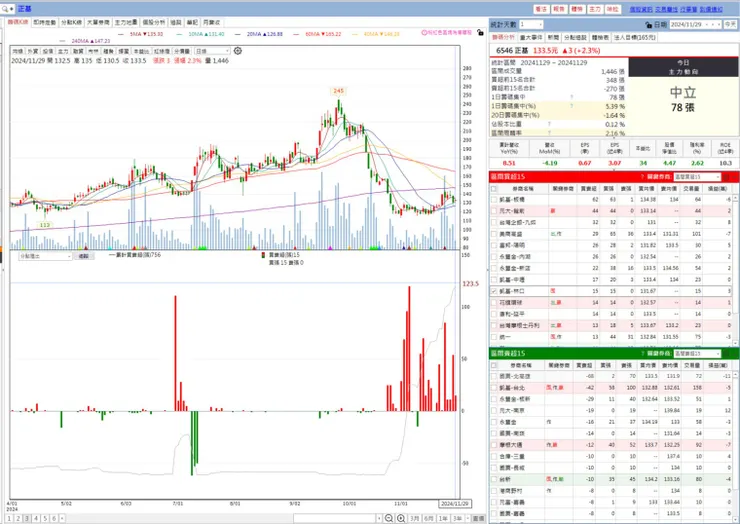
Task: Click the 2024/11/29 date marker on axis
Action: click(454, 504)
